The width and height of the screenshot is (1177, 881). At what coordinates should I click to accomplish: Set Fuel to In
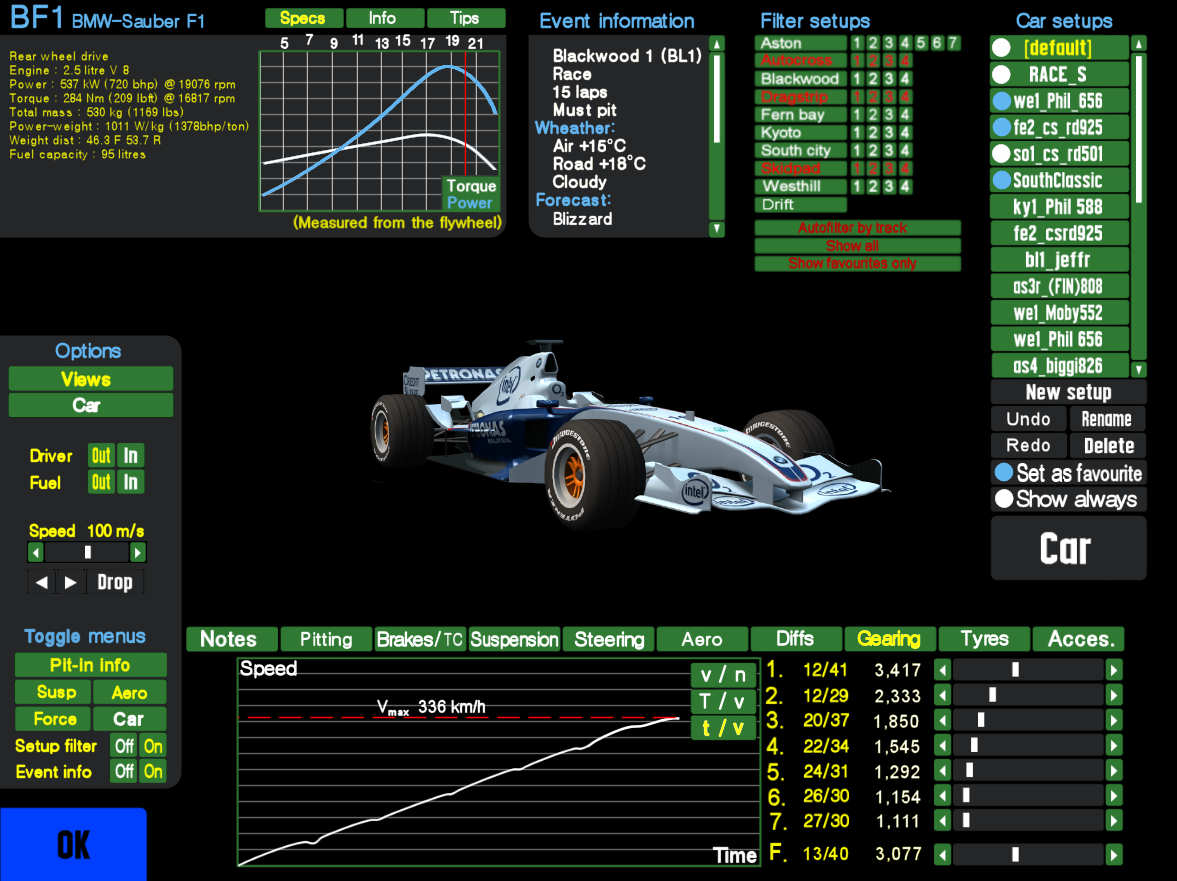[x=131, y=482]
